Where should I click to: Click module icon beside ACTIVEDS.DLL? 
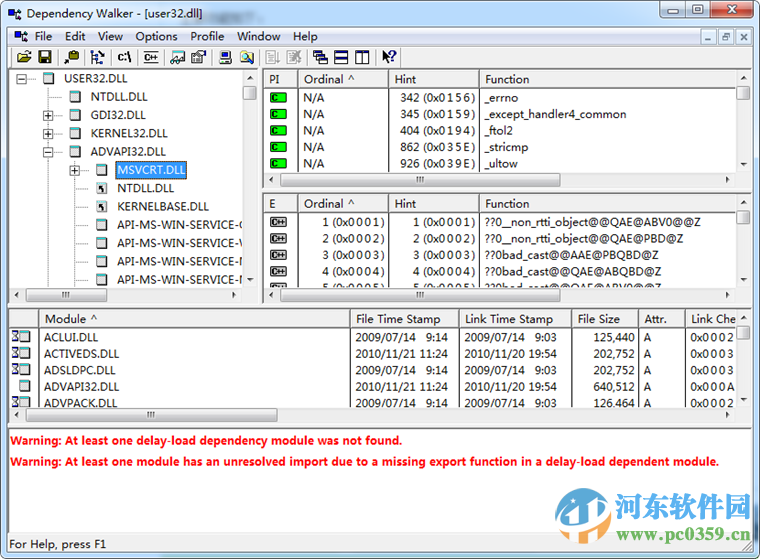coord(21,353)
